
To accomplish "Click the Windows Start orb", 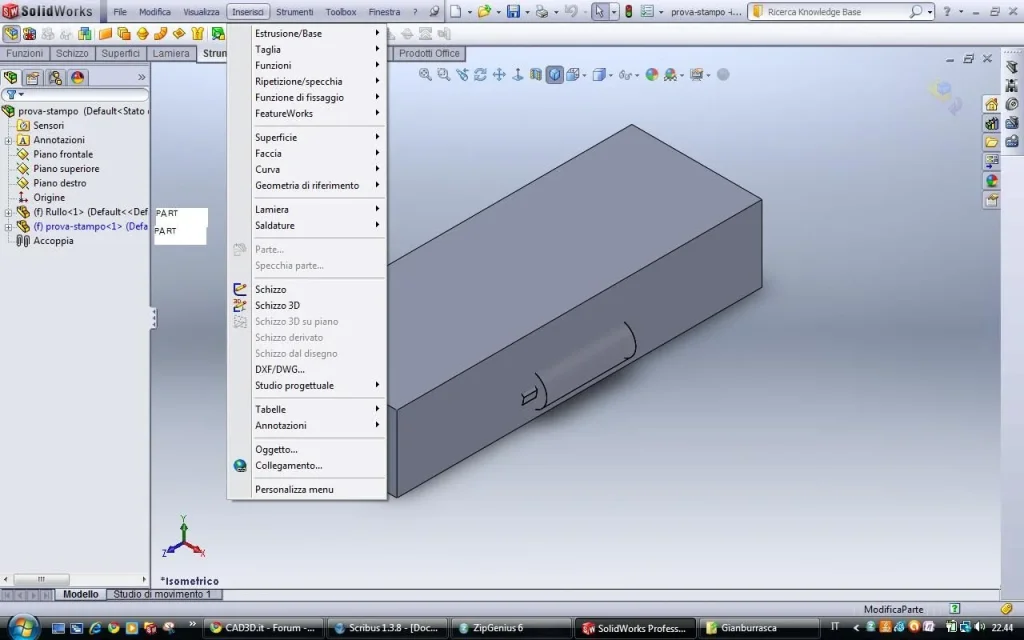I will [x=22, y=628].
